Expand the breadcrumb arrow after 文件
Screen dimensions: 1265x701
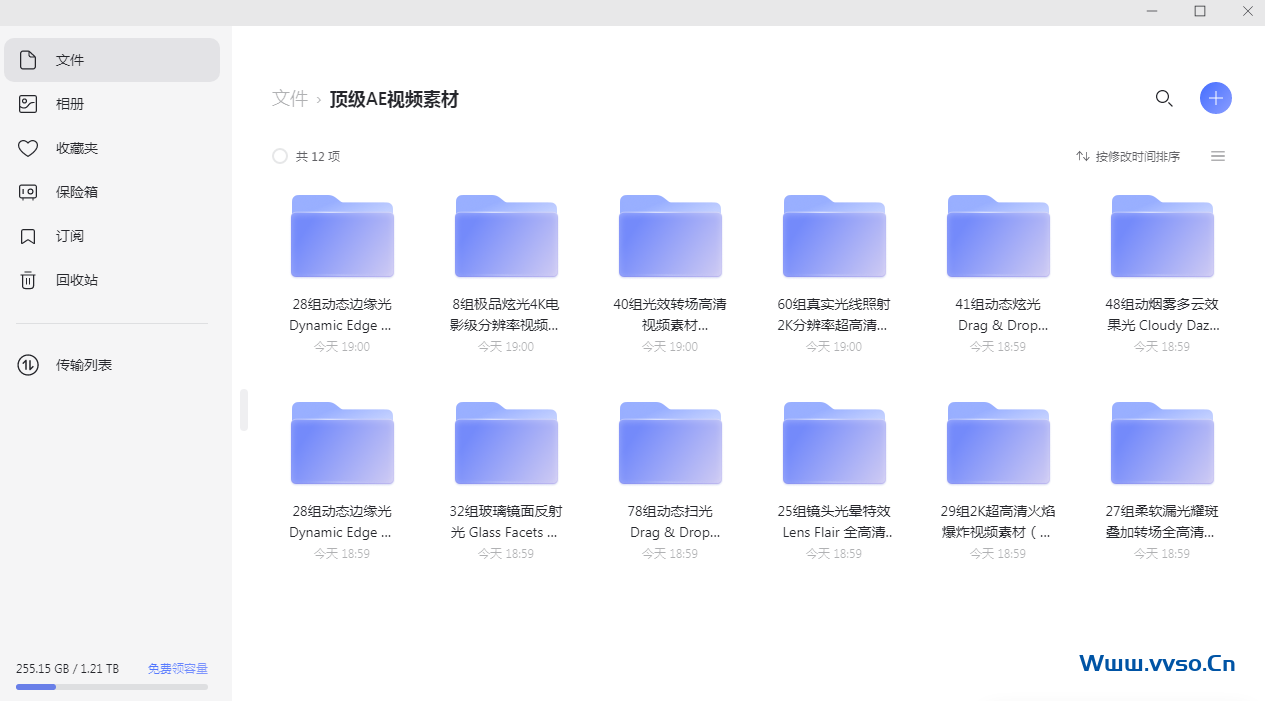[318, 99]
